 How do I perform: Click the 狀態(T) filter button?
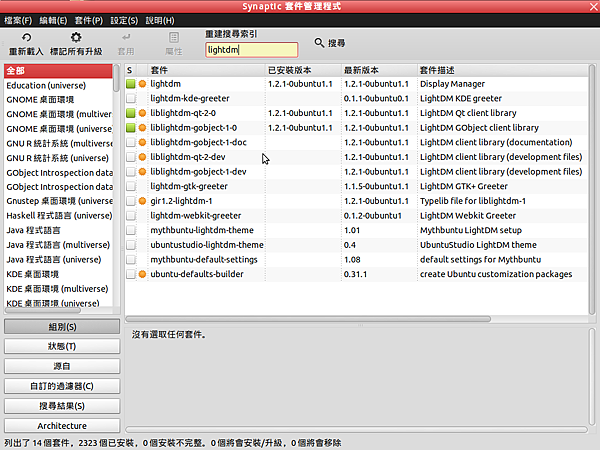click(62, 346)
